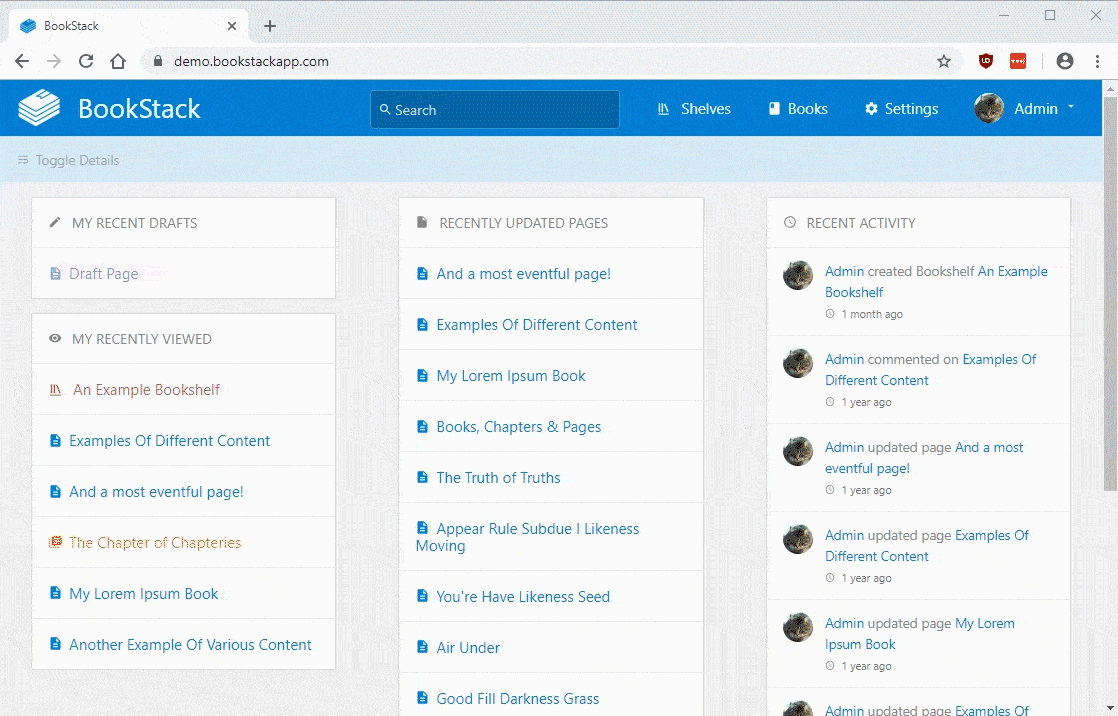The height and width of the screenshot is (716, 1118).
Task: Open Appear Rule Subdue I Likeness Moving
Action: 528,537
